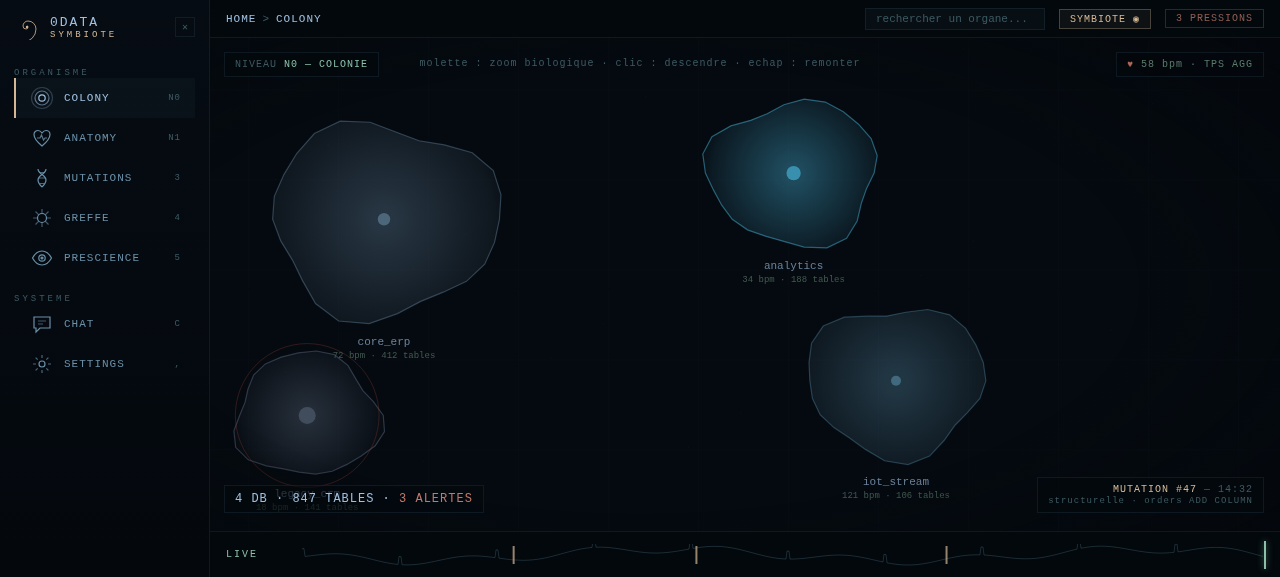Descend into the analytics organism blob

pyautogui.click(x=792, y=173)
